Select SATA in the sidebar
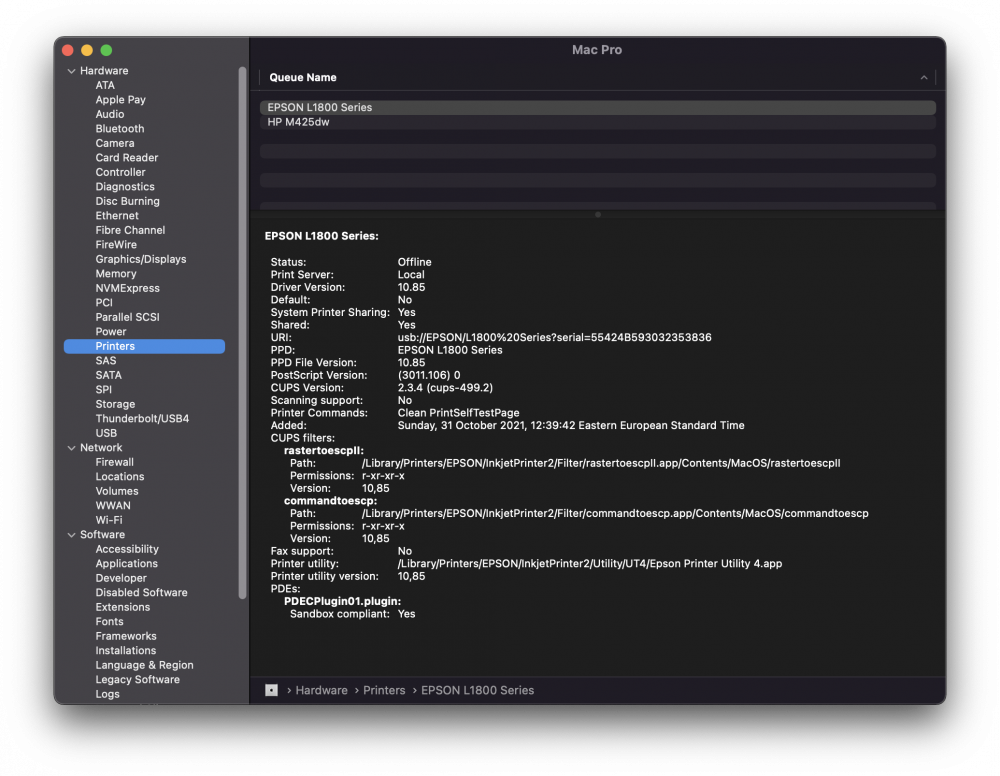 pyautogui.click(x=108, y=376)
